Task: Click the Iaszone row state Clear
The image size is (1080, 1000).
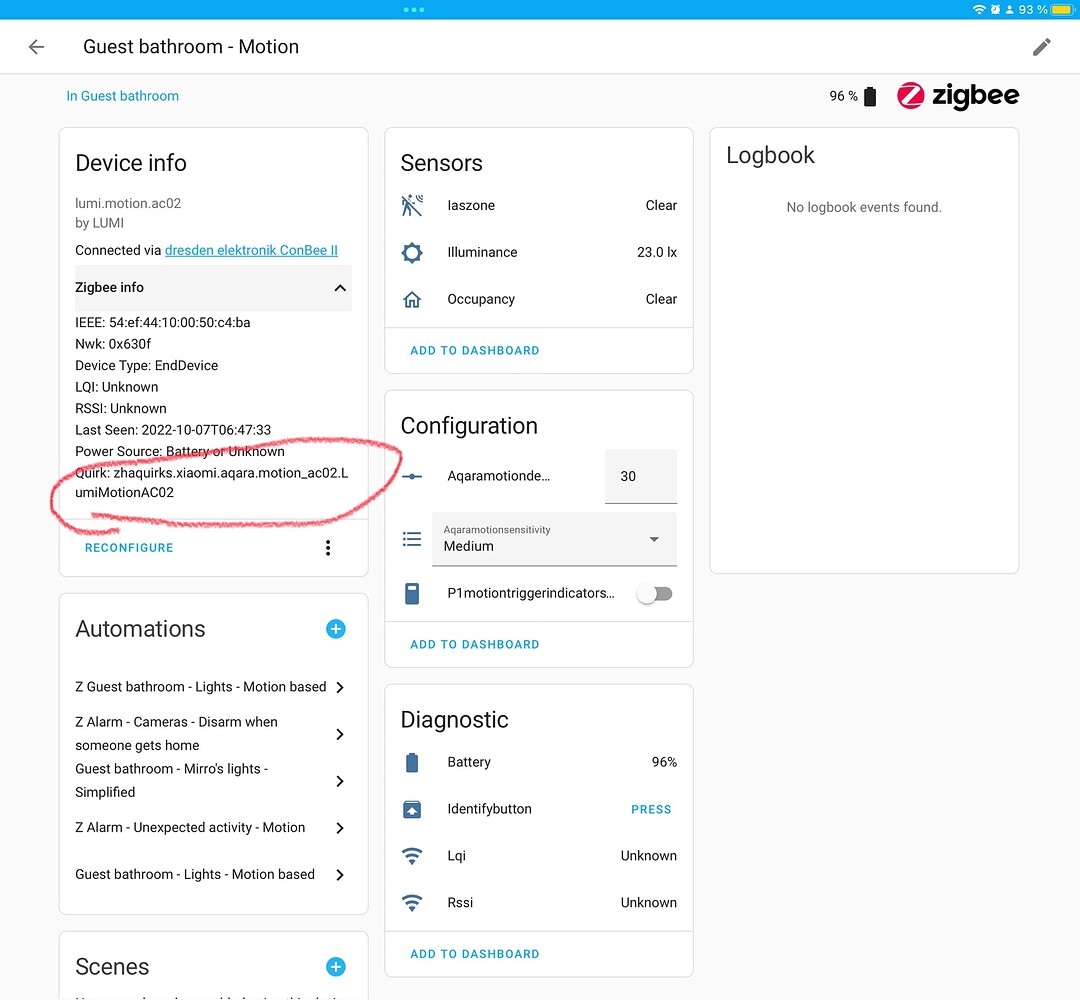Action: click(x=661, y=205)
